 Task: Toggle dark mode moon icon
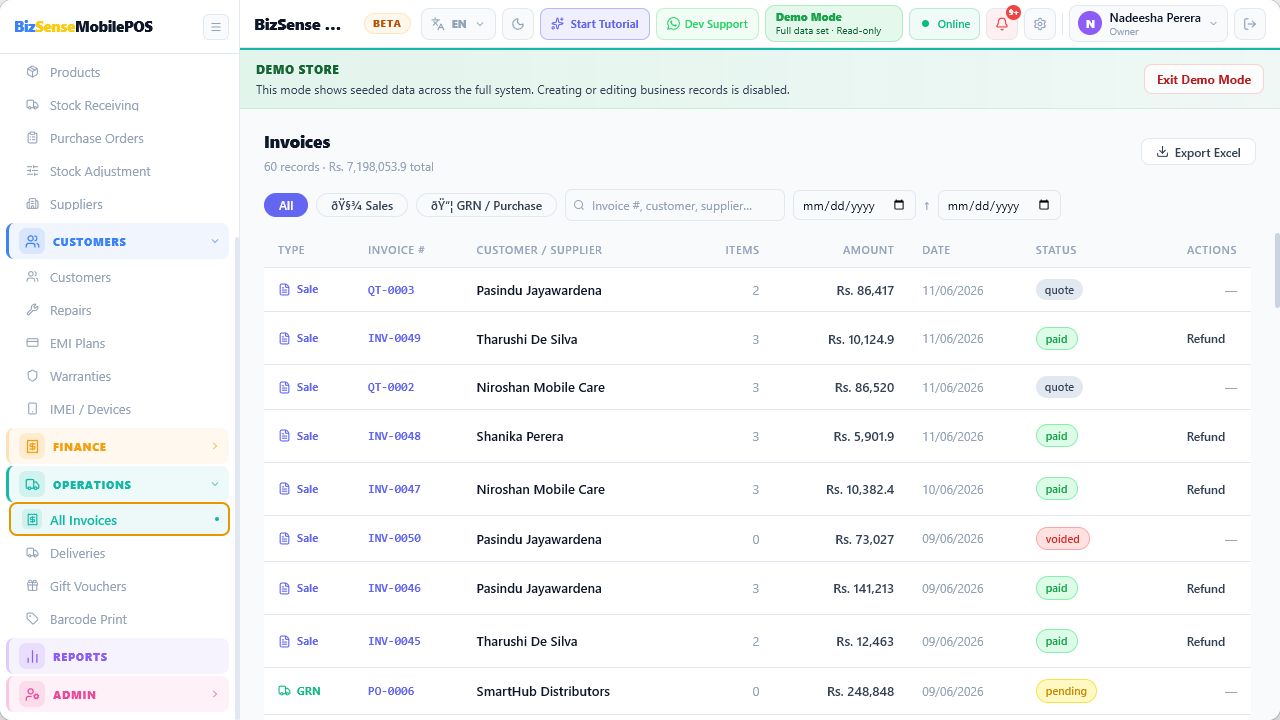[x=518, y=24]
